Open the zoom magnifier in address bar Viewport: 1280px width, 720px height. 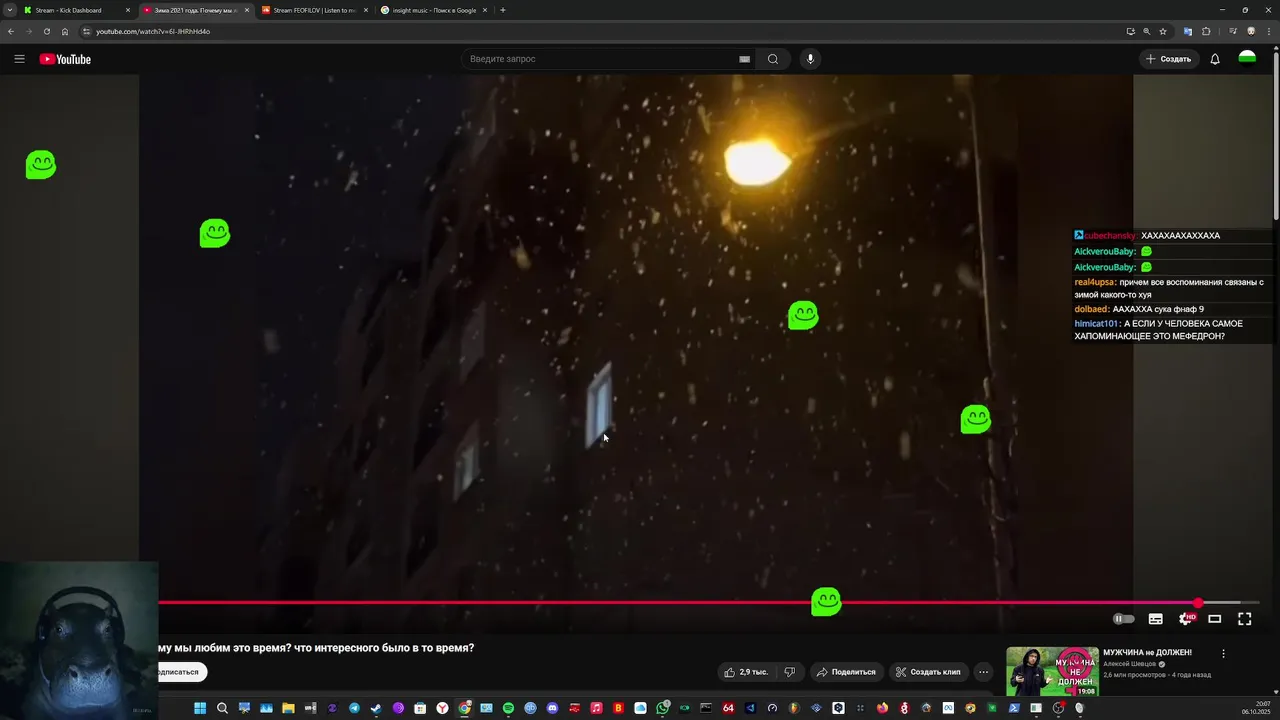click(1146, 31)
